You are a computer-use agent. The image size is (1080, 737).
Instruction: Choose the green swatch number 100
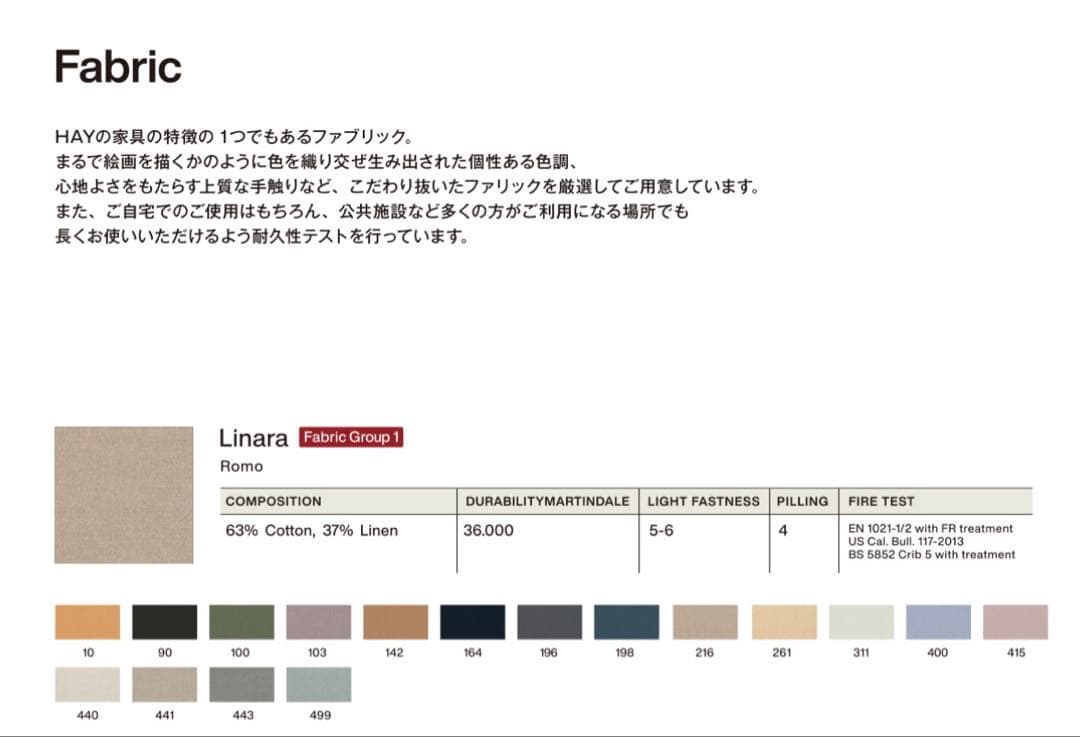tap(241, 622)
